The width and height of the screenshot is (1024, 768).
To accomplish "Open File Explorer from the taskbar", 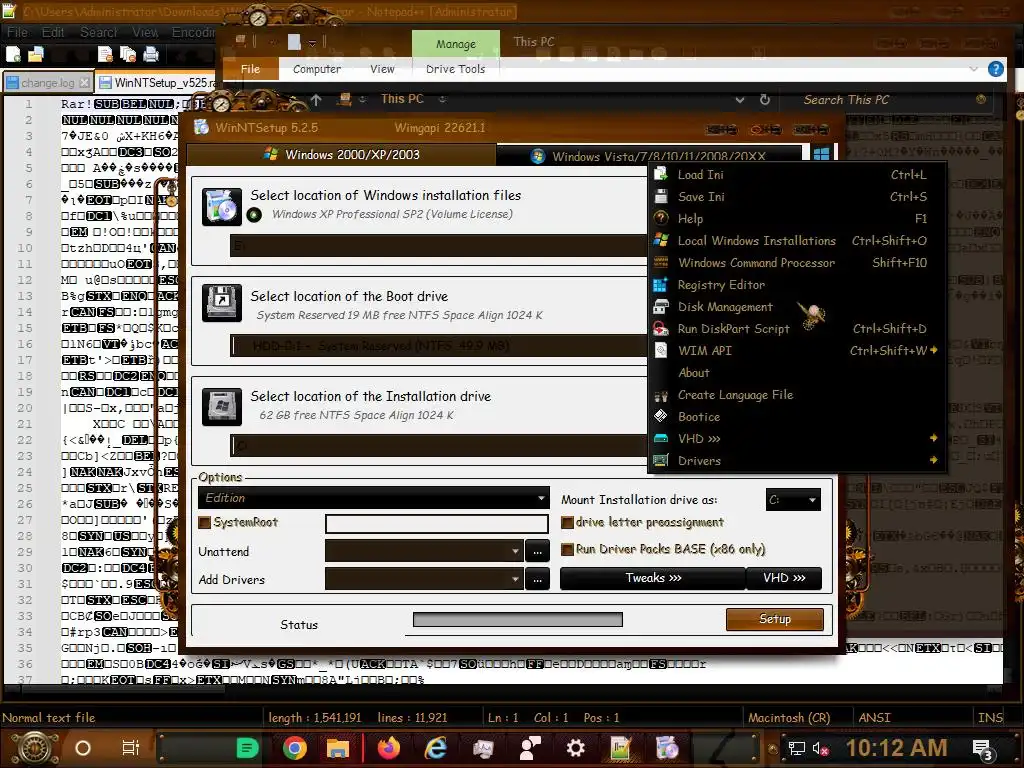I will pyautogui.click(x=338, y=748).
